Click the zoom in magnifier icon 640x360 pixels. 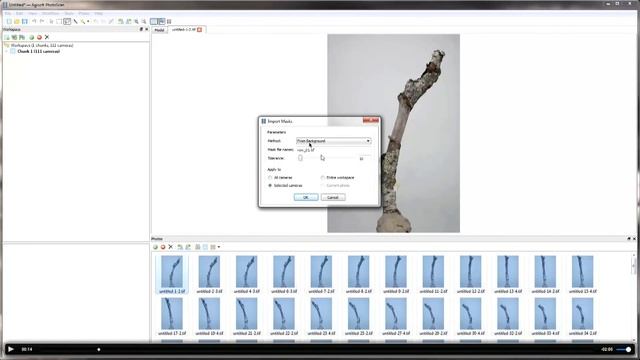(136, 21)
